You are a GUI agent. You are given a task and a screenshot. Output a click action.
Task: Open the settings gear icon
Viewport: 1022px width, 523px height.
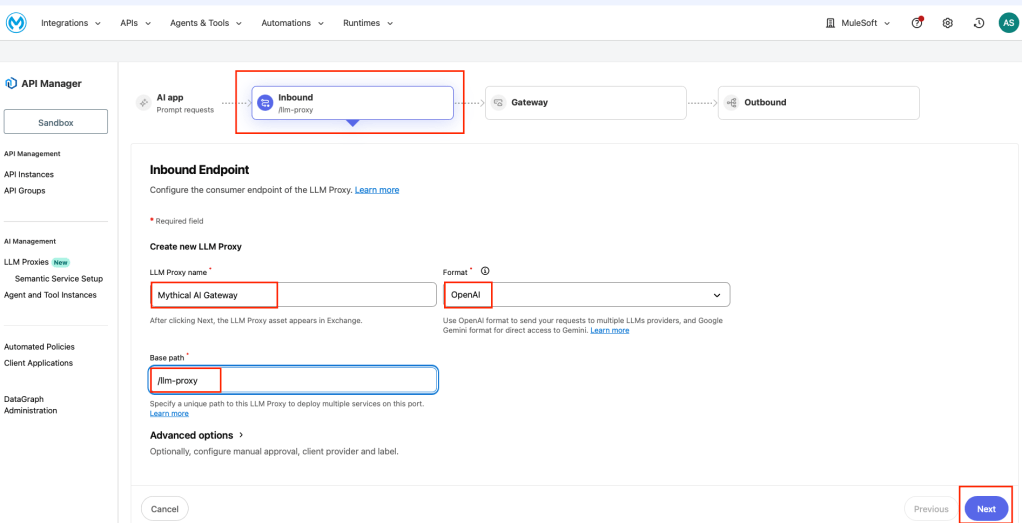(947, 23)
